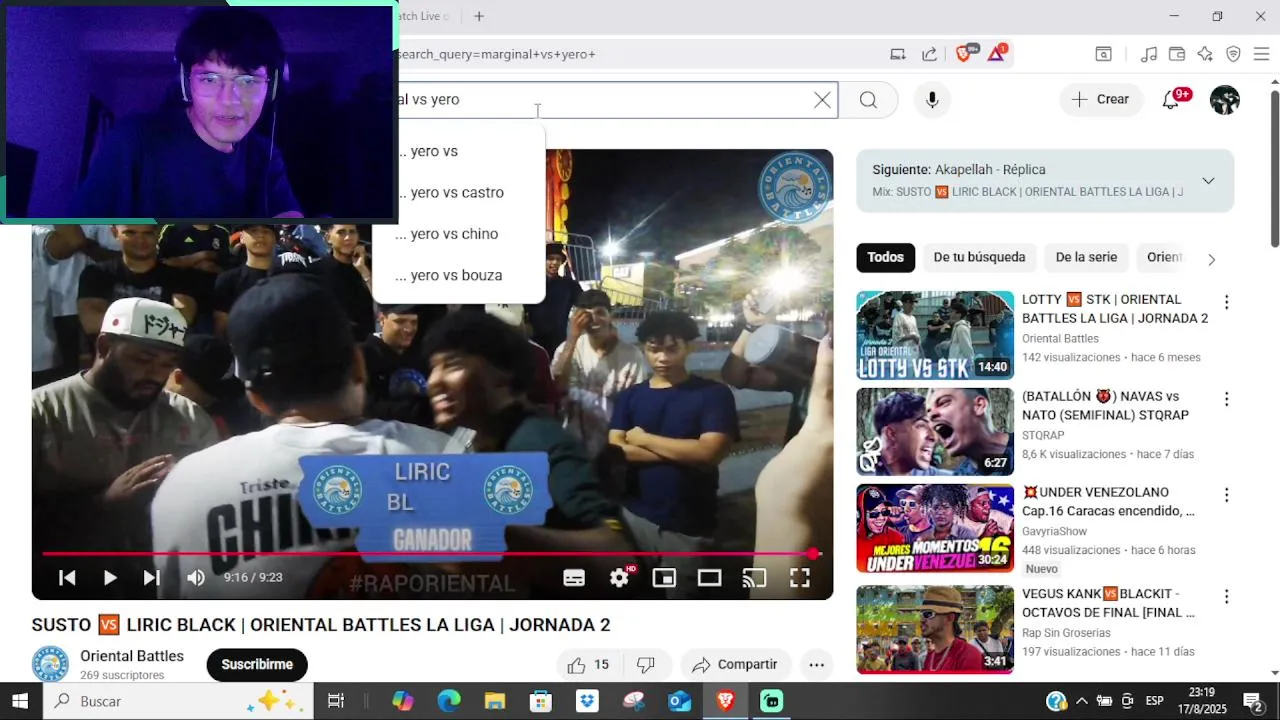The height and width of the screenshot is (720, 1280).
Task: Open Oriental Battles channel name link
Action: coord(132,656)
